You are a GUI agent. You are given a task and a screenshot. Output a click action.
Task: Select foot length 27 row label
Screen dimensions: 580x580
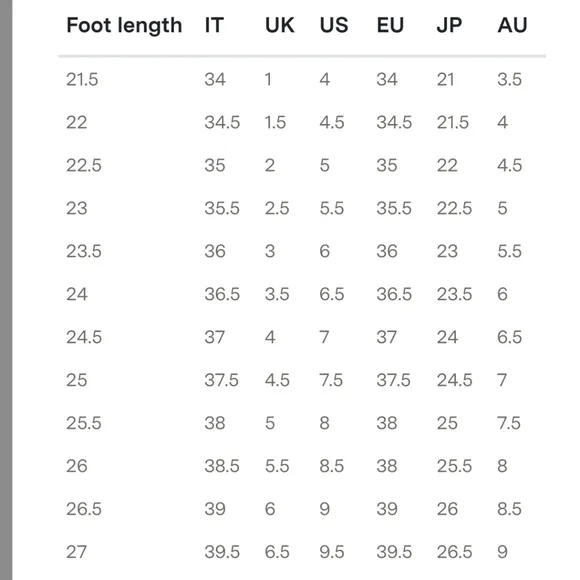77,552
